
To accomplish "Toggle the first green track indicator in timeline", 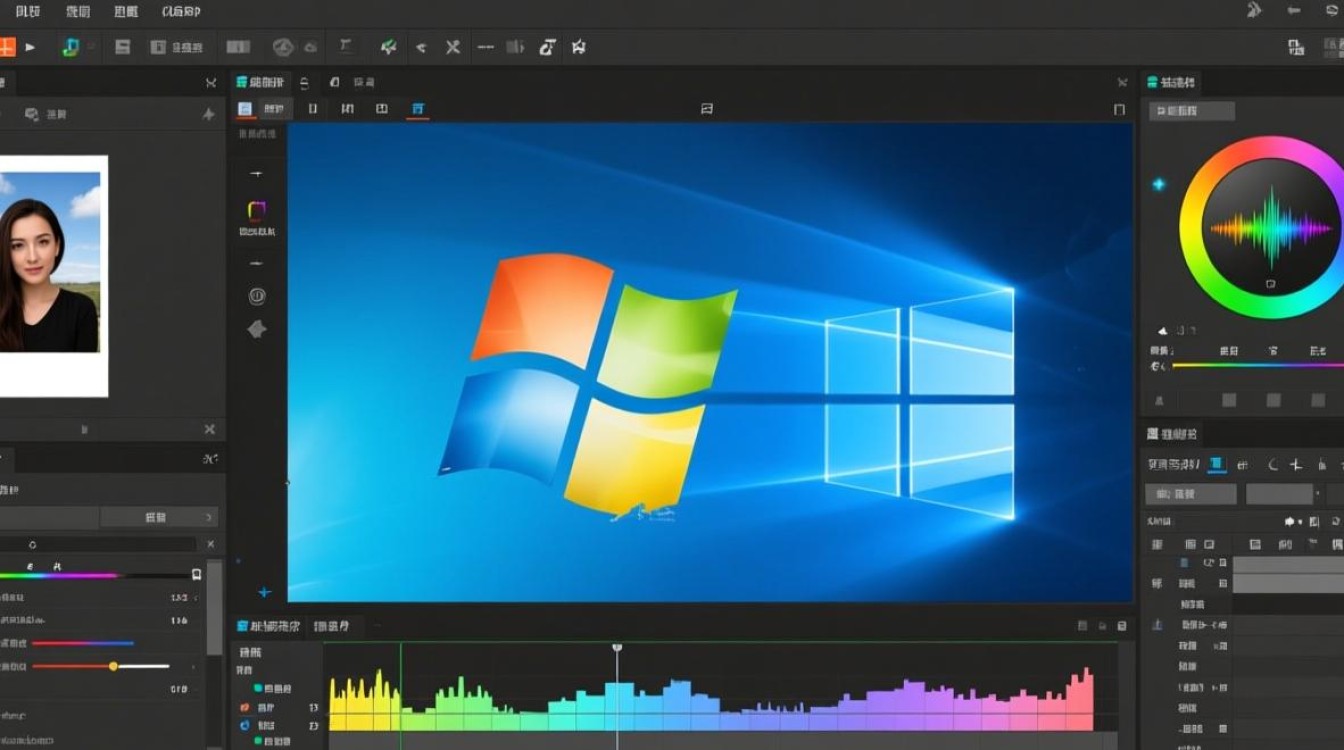I will [x=258, y=688].
